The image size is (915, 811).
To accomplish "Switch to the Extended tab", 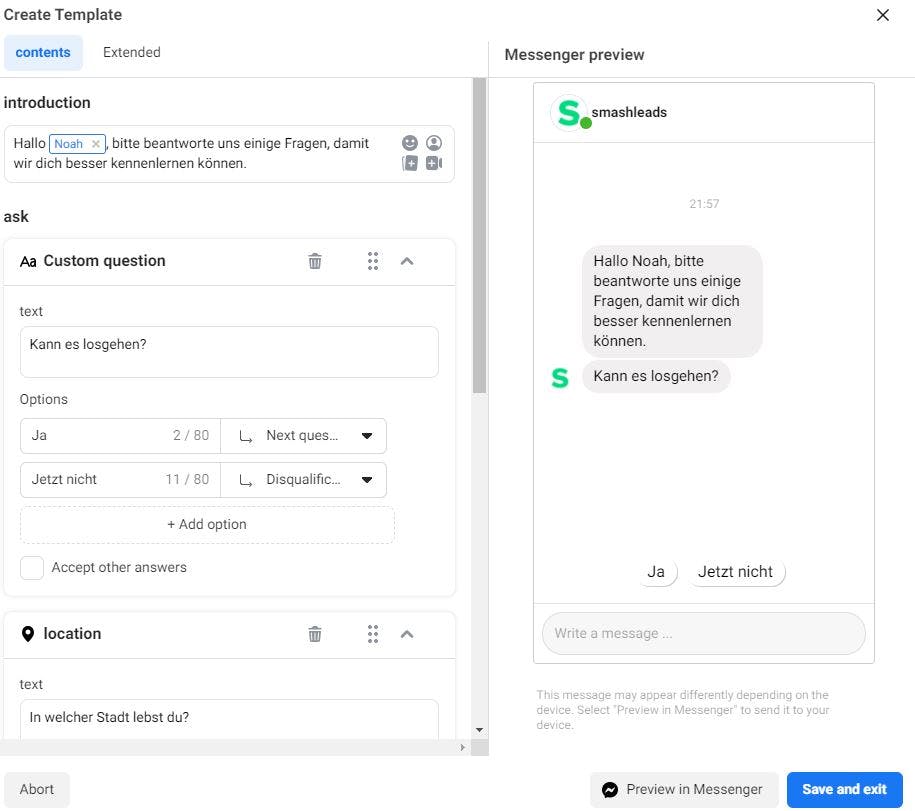I will (132, 53).
